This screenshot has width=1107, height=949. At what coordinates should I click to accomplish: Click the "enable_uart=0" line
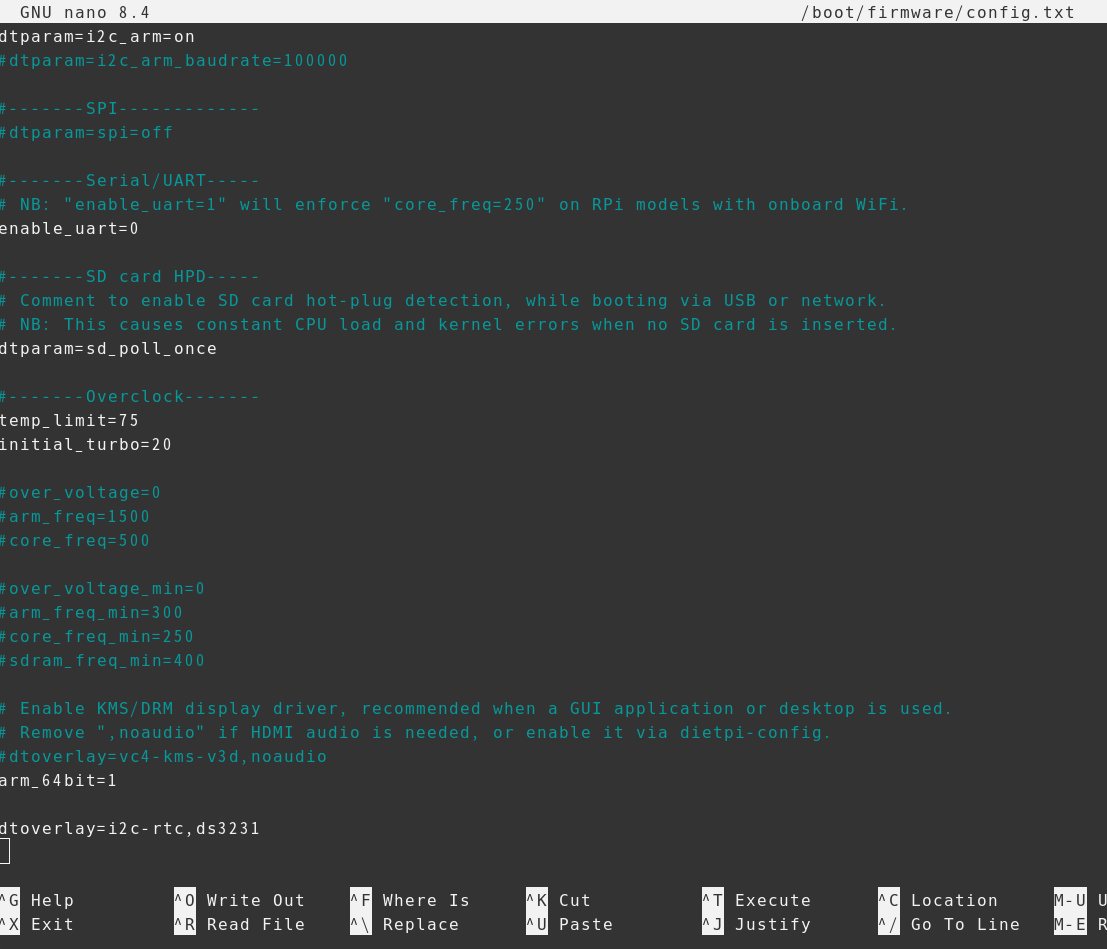point(69,229)
